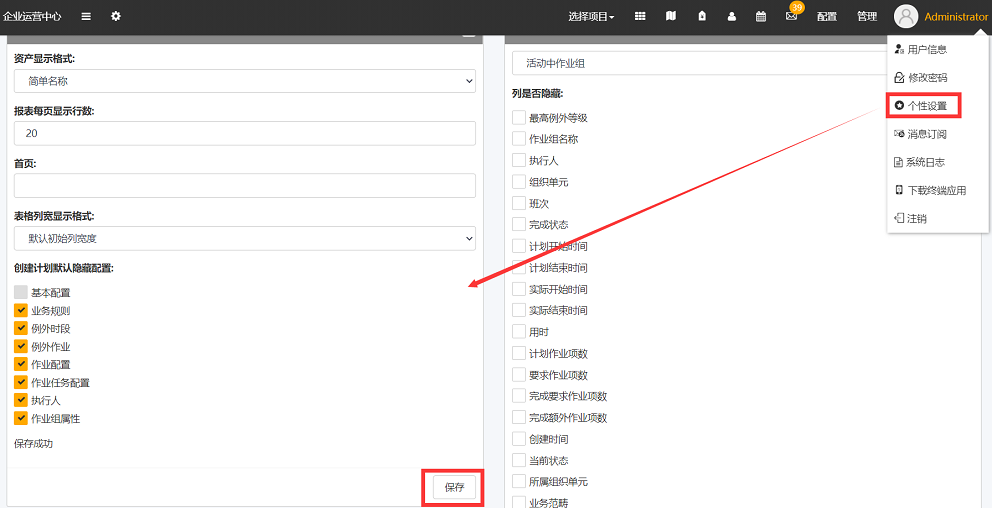
Task: Open the gear settings icon beside the hamburger menu
Action: coord(116,16)
